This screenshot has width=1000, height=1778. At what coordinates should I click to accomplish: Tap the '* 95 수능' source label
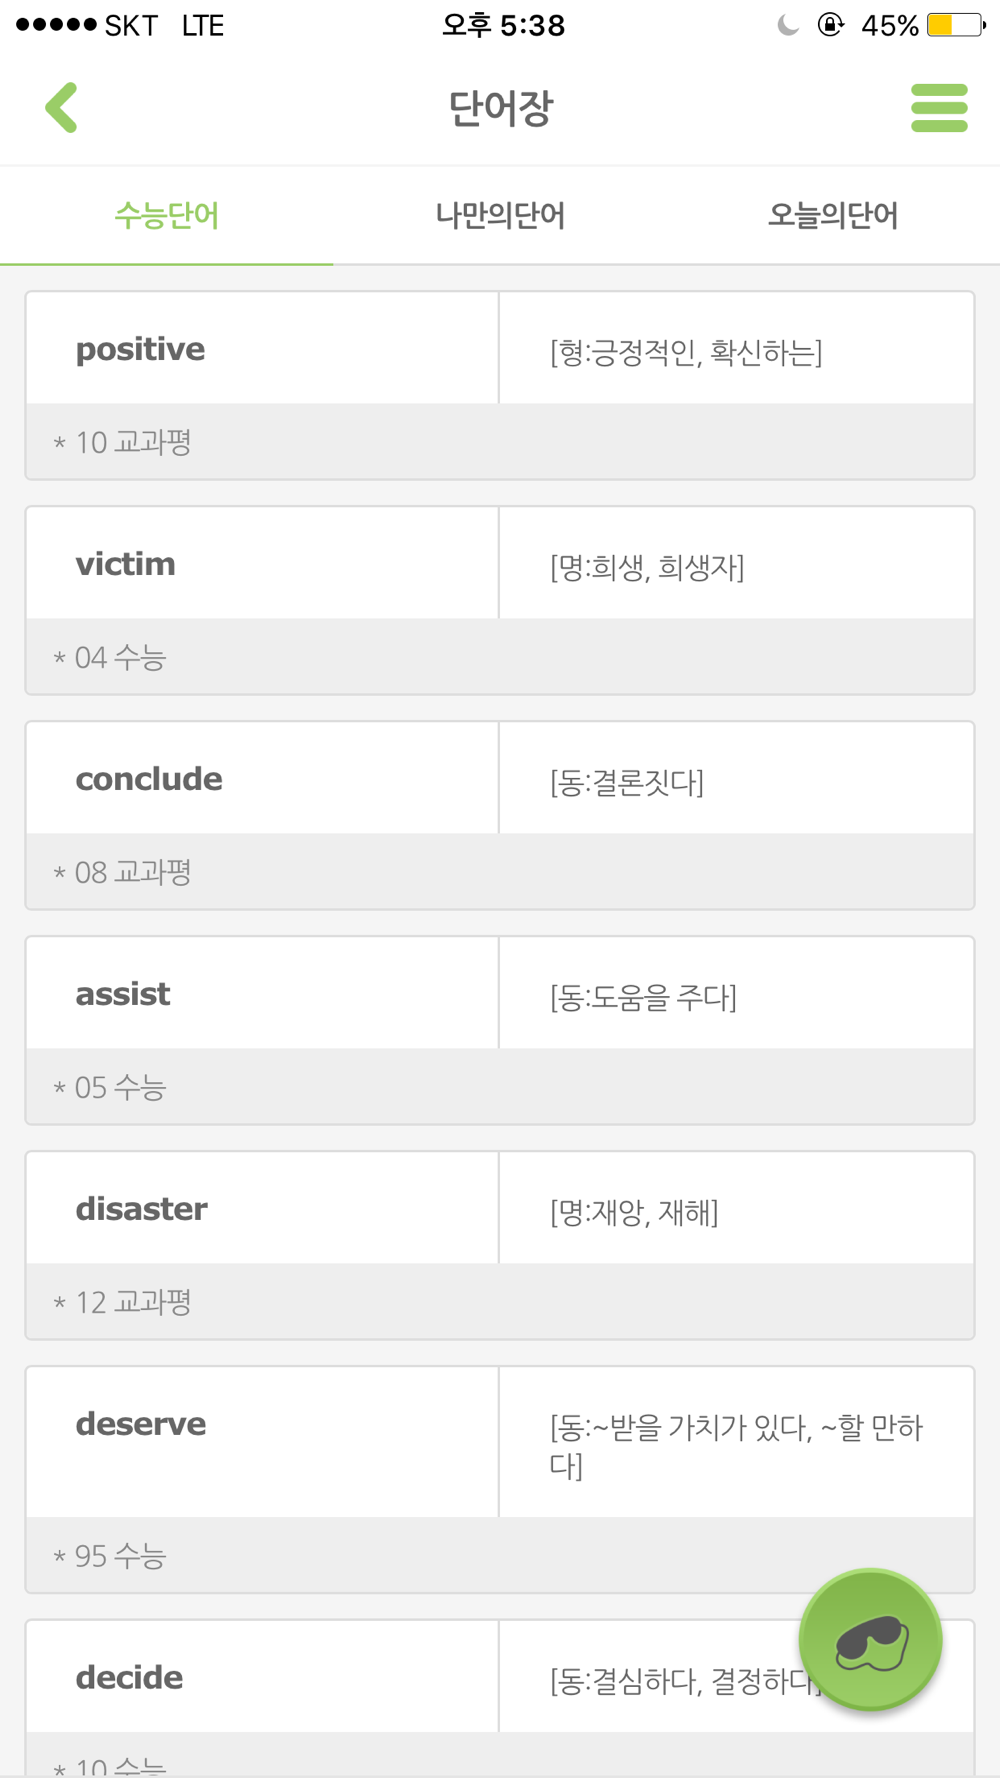click(109, 1556)
